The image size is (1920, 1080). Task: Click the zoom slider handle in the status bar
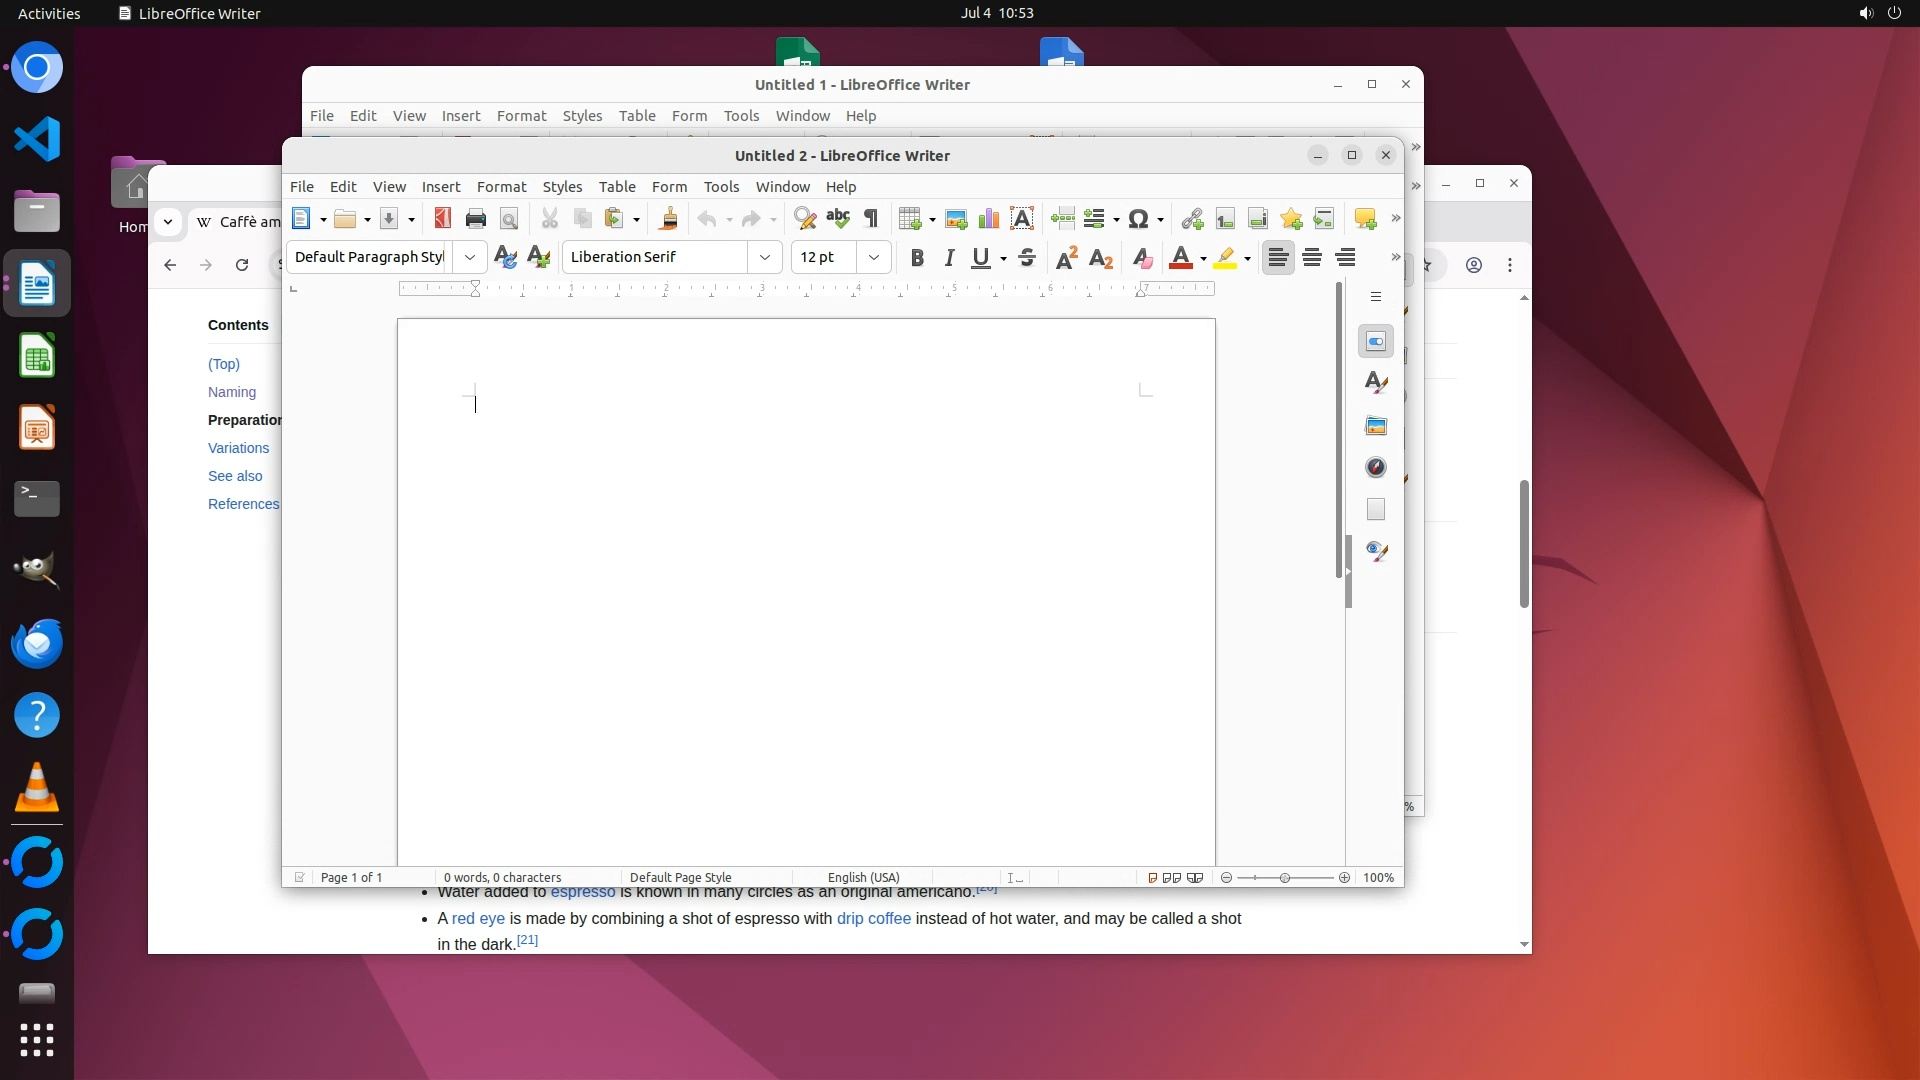[x=1285, y=877]
